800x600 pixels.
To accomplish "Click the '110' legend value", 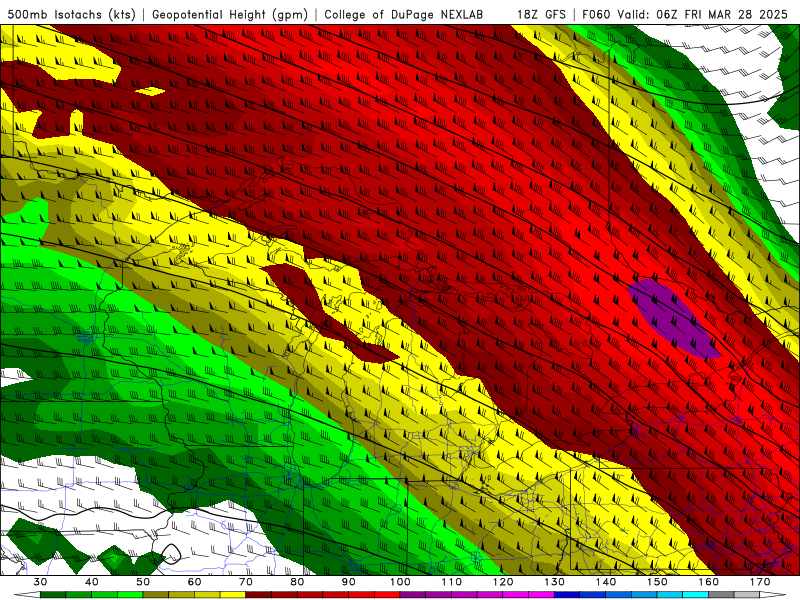I will pyautogui.click(x=452, y=582).
